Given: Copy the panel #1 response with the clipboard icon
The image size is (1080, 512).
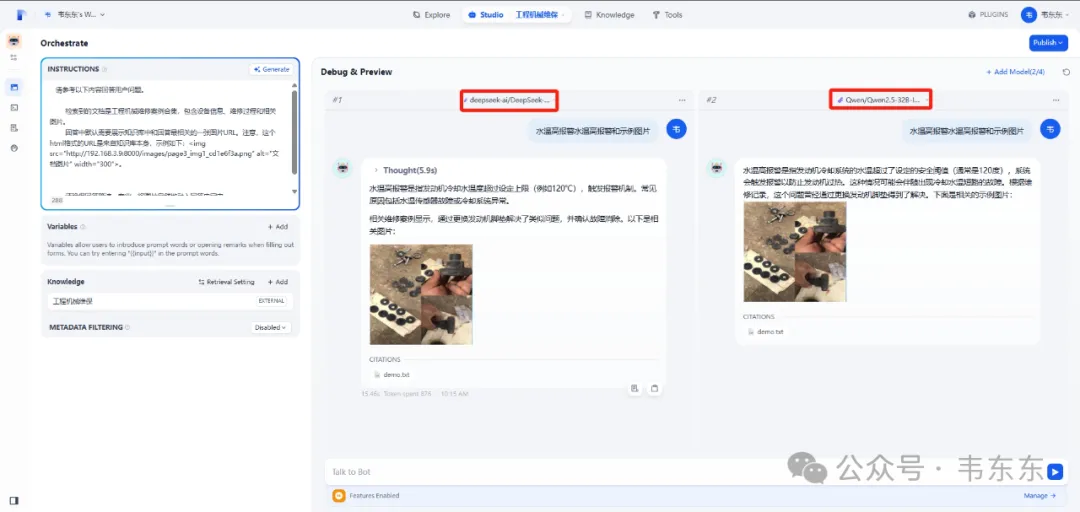Looking at the screenshot, I should [654, 388].
